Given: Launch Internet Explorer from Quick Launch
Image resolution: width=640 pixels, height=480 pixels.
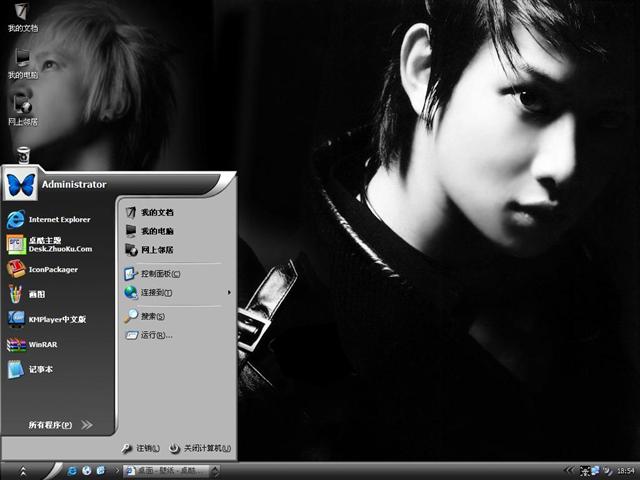Looking at the screenshot, I should (72, 471).
